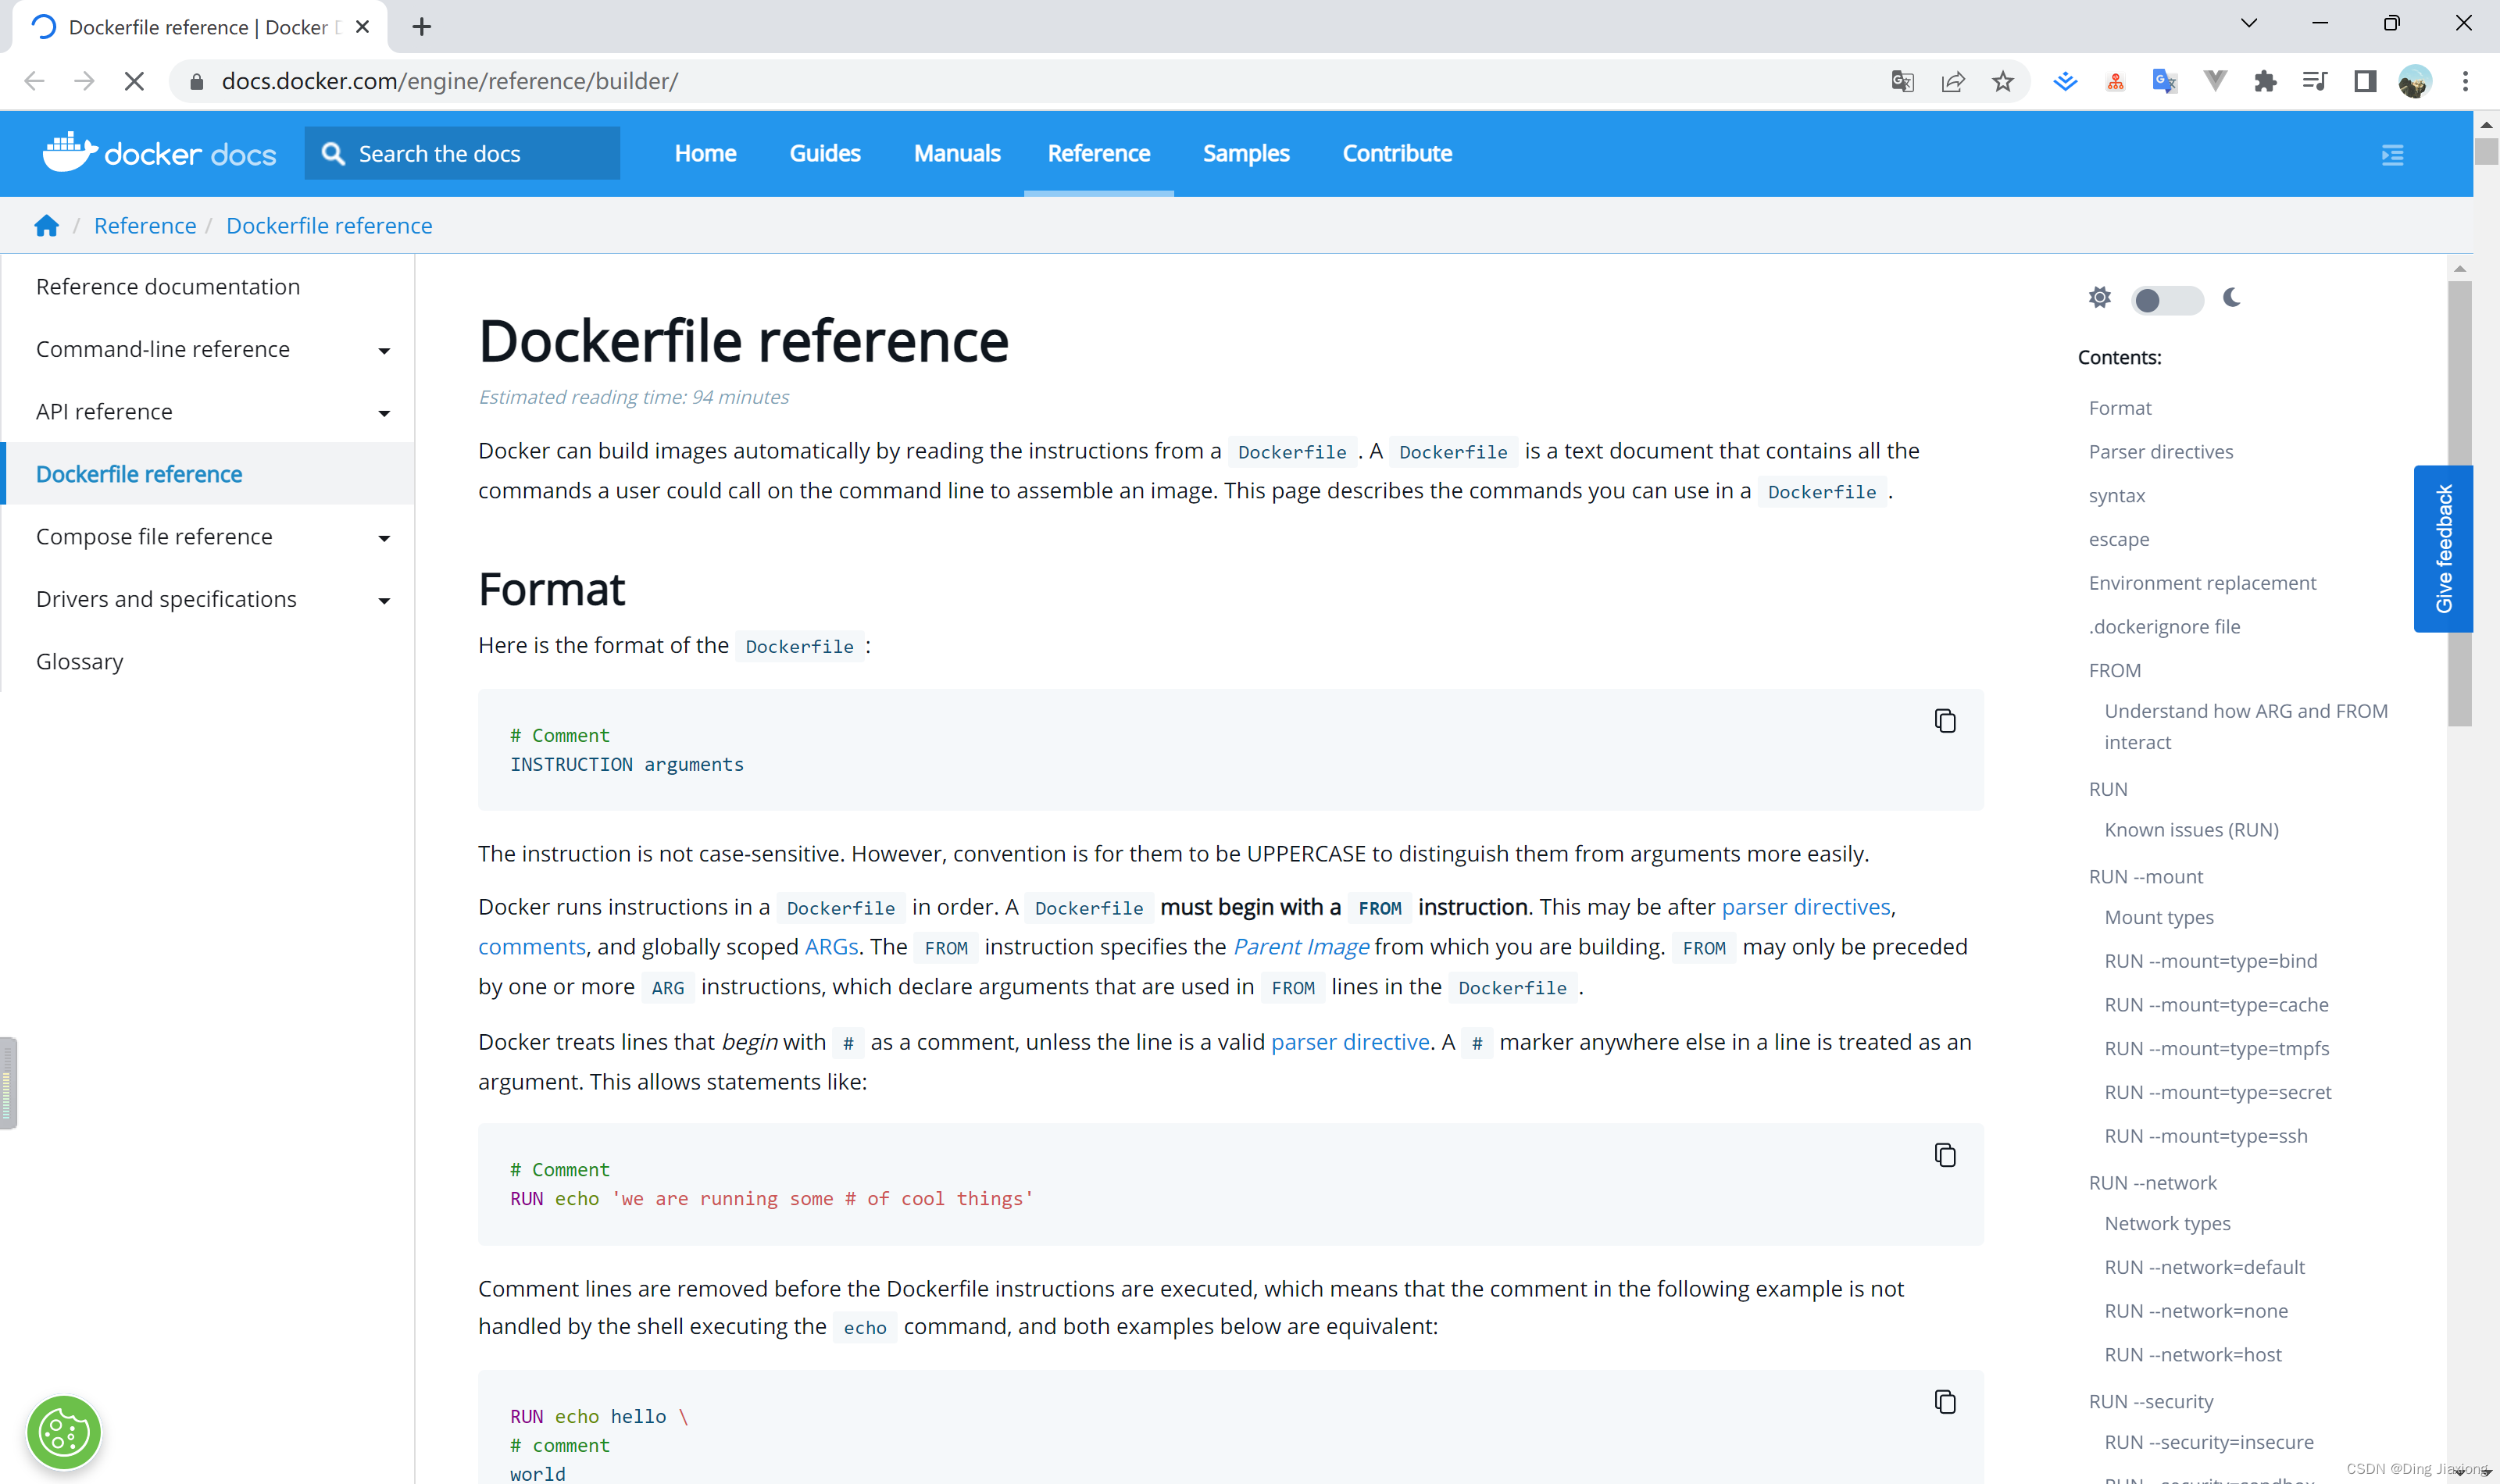
Task: Copy the RUN echo cool things code block
Action: click(x=1944, y=1154)
